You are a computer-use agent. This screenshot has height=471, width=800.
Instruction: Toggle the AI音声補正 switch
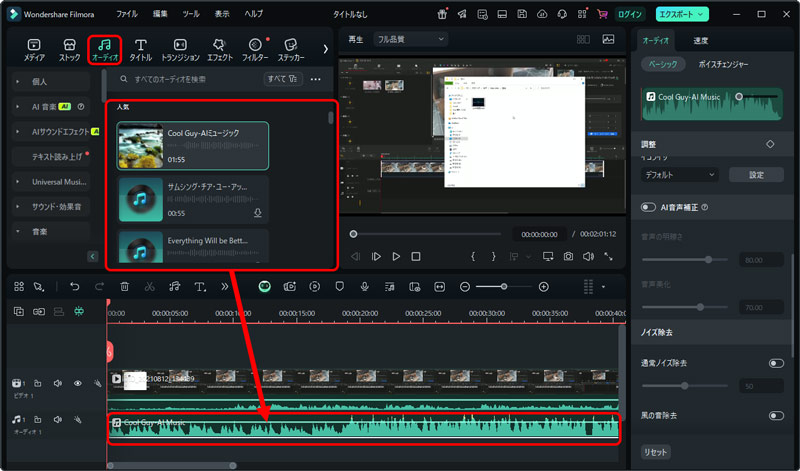coord(648,207)
